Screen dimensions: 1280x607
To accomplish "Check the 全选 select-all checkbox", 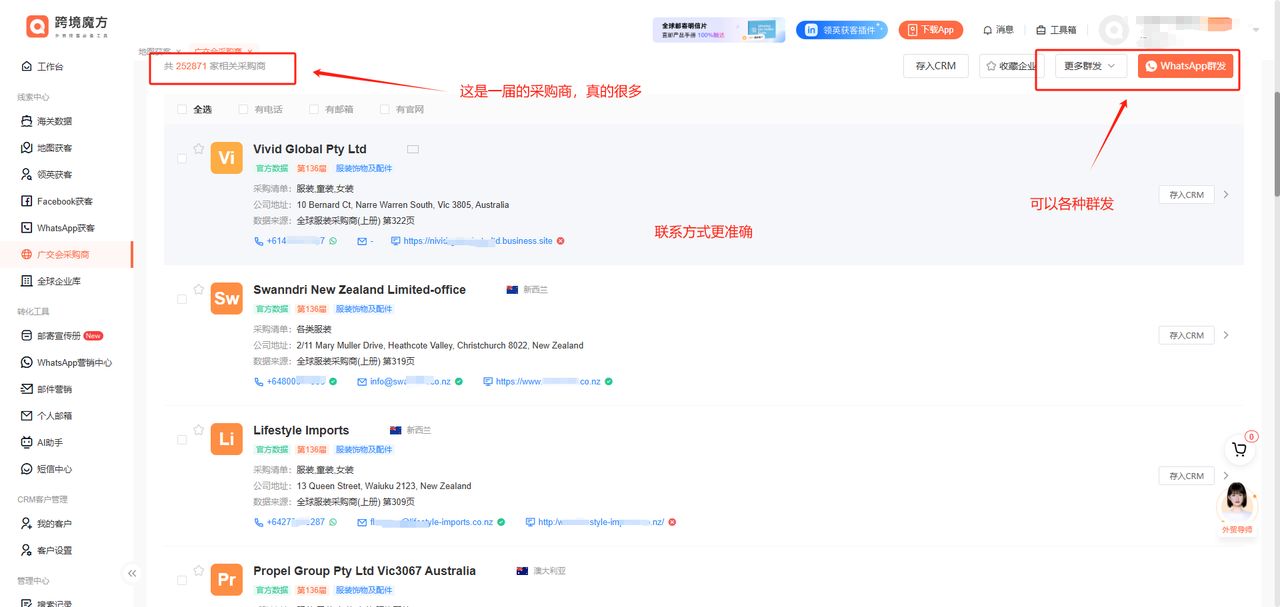I will tap(181, 110).
